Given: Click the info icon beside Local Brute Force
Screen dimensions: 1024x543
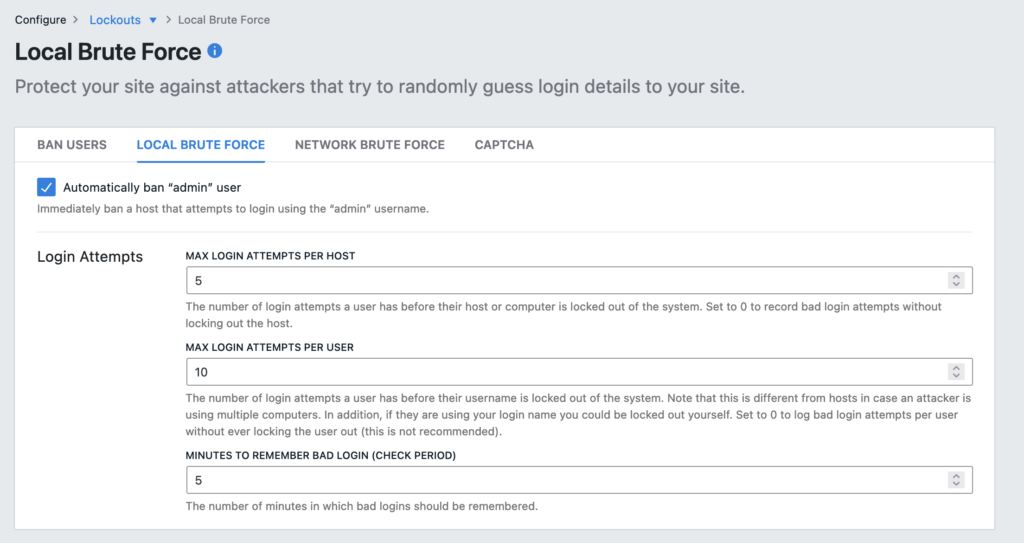Looking at the screenshot, I should tap(214, 51).
